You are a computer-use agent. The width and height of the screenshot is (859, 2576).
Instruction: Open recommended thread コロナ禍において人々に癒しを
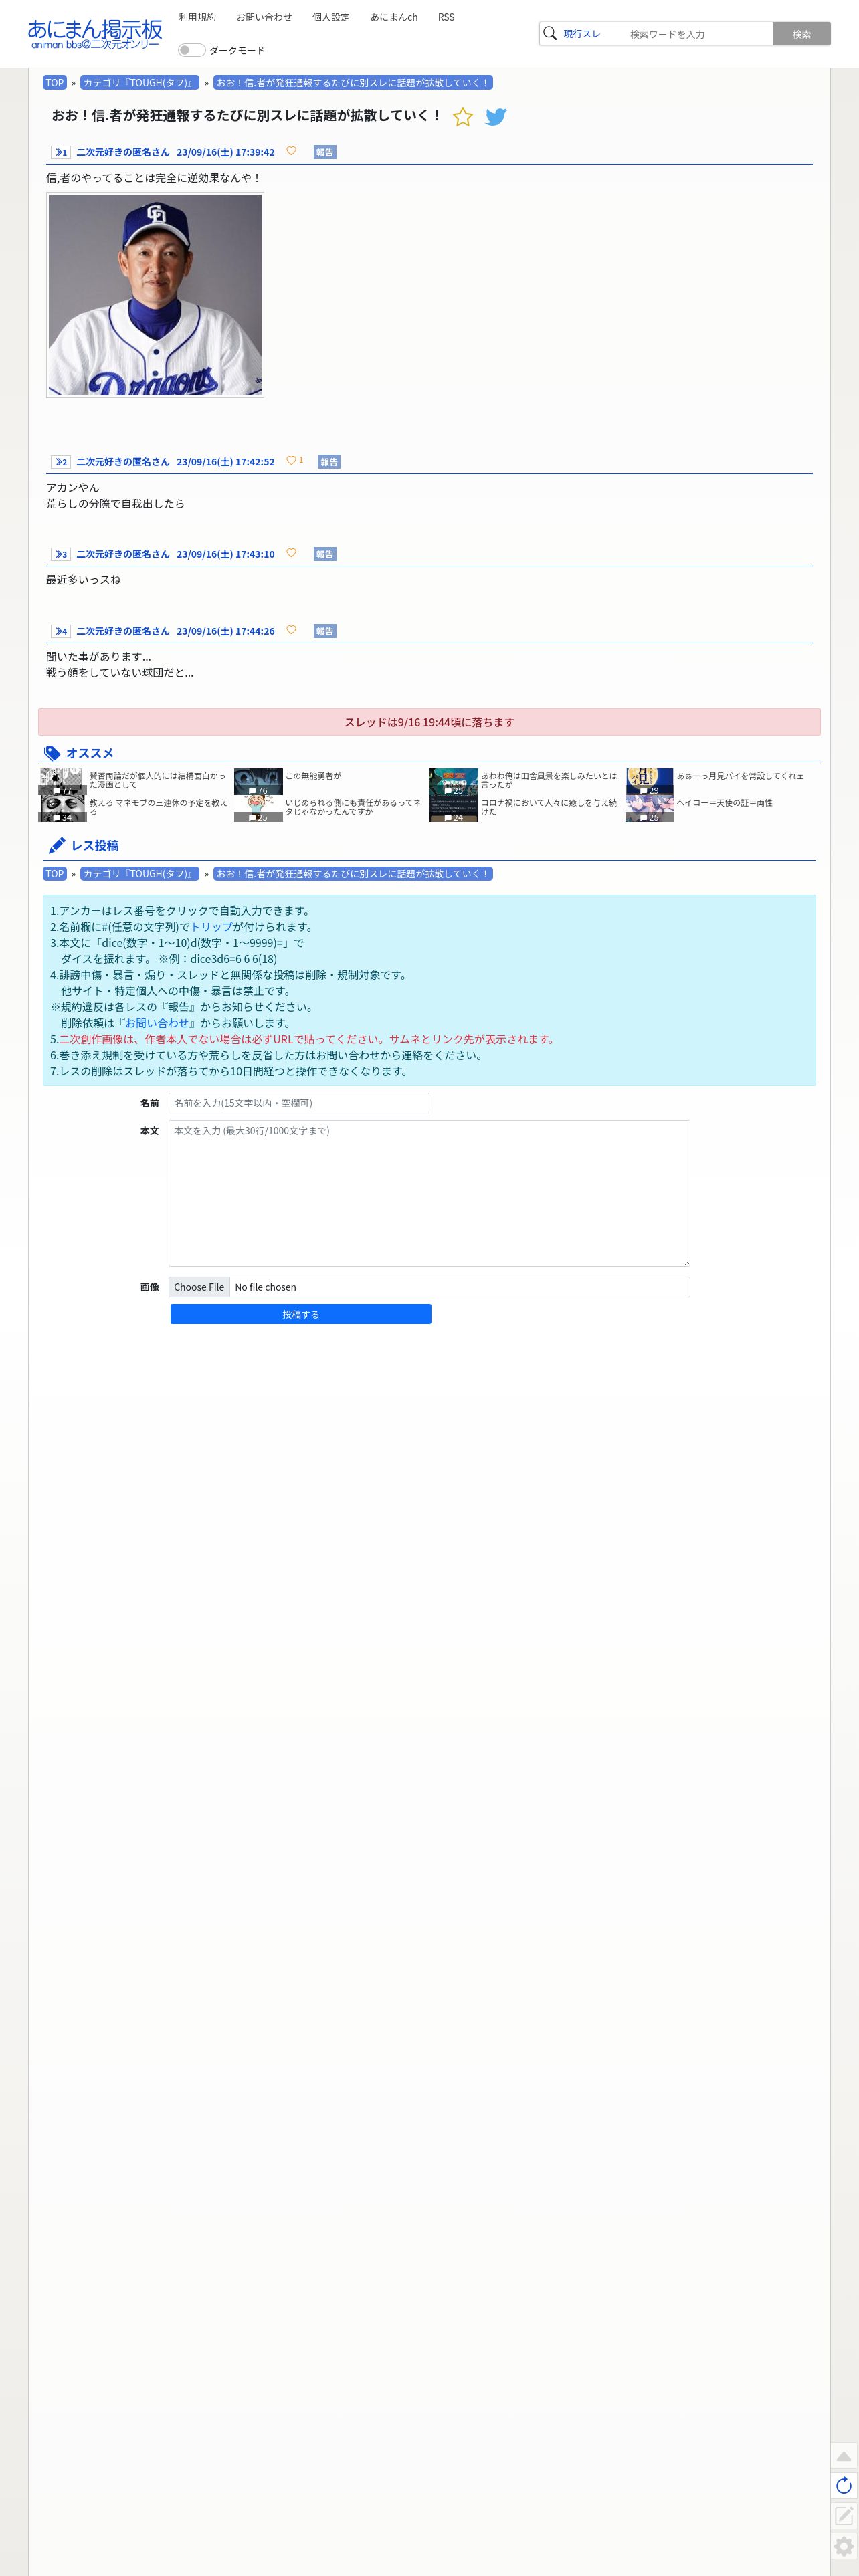pos(548,807)
